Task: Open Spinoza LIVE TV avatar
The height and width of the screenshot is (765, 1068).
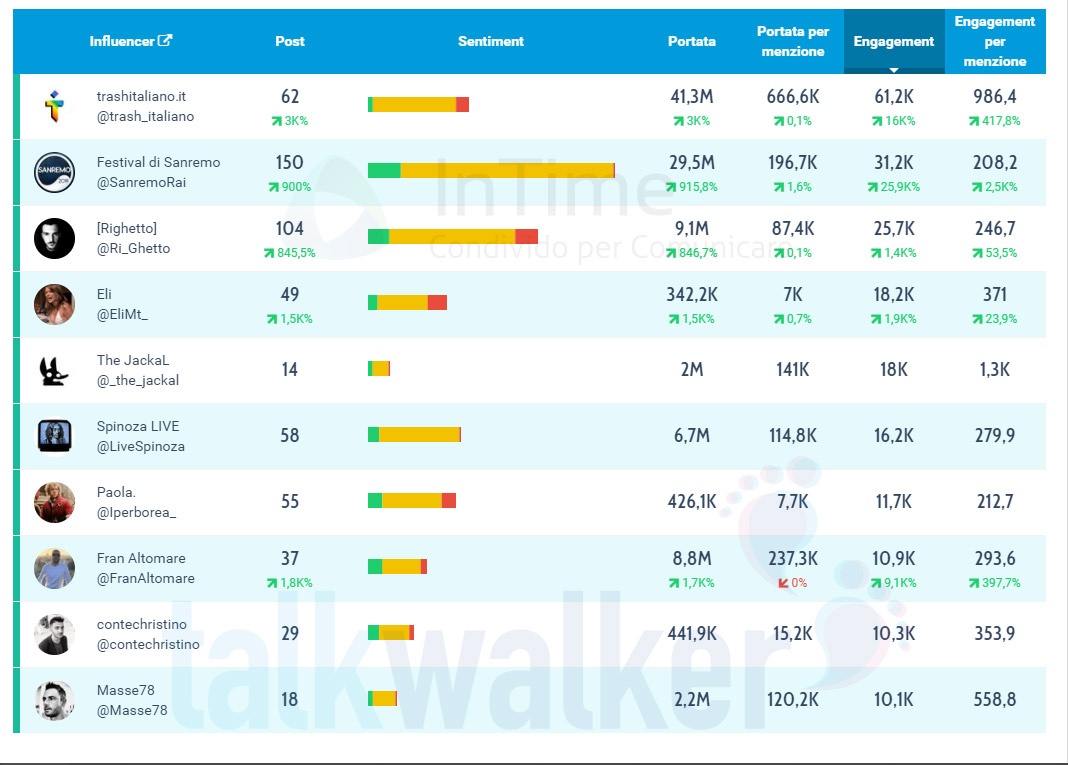Action: tap(54, 436)
